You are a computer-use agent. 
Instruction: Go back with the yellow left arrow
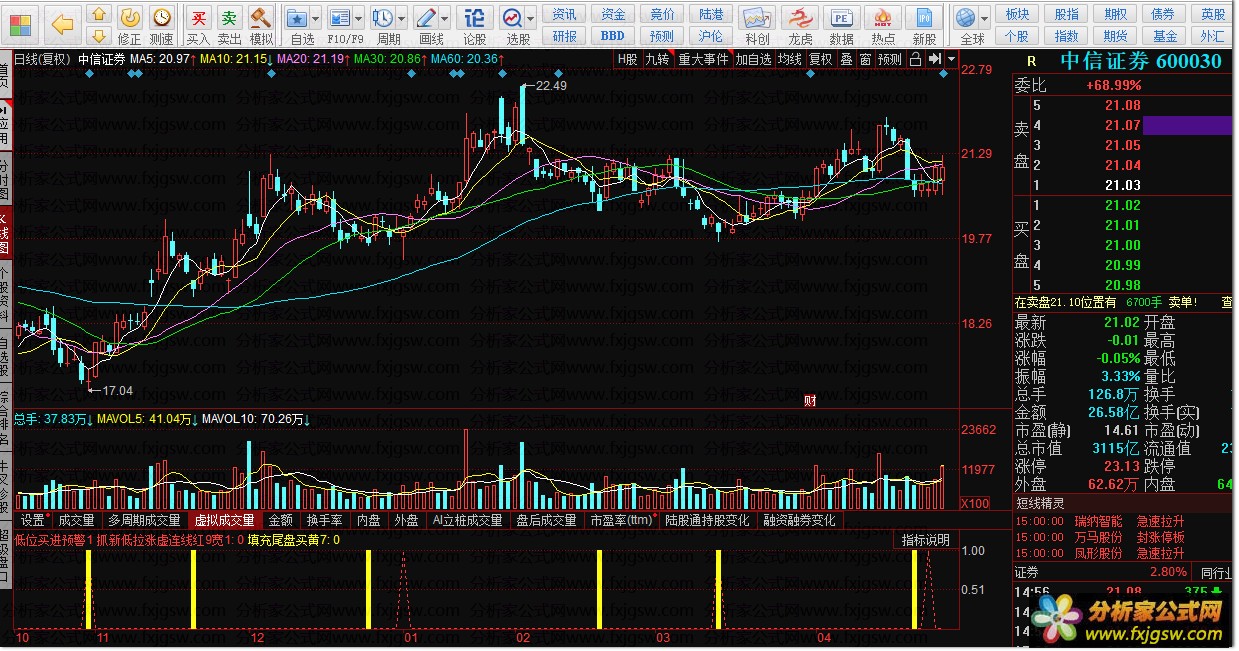tap(62, 23)
